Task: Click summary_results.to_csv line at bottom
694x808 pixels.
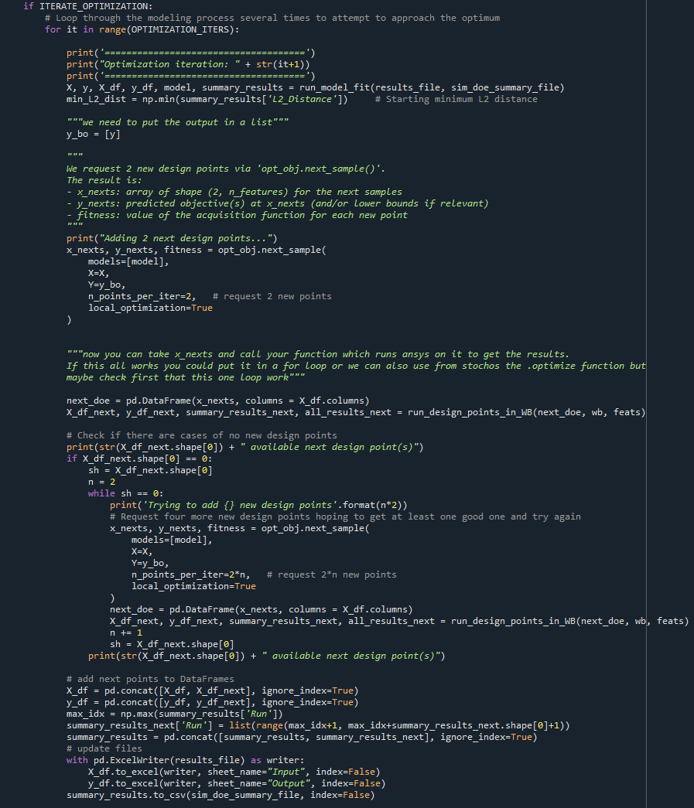Action: (221, 795)
